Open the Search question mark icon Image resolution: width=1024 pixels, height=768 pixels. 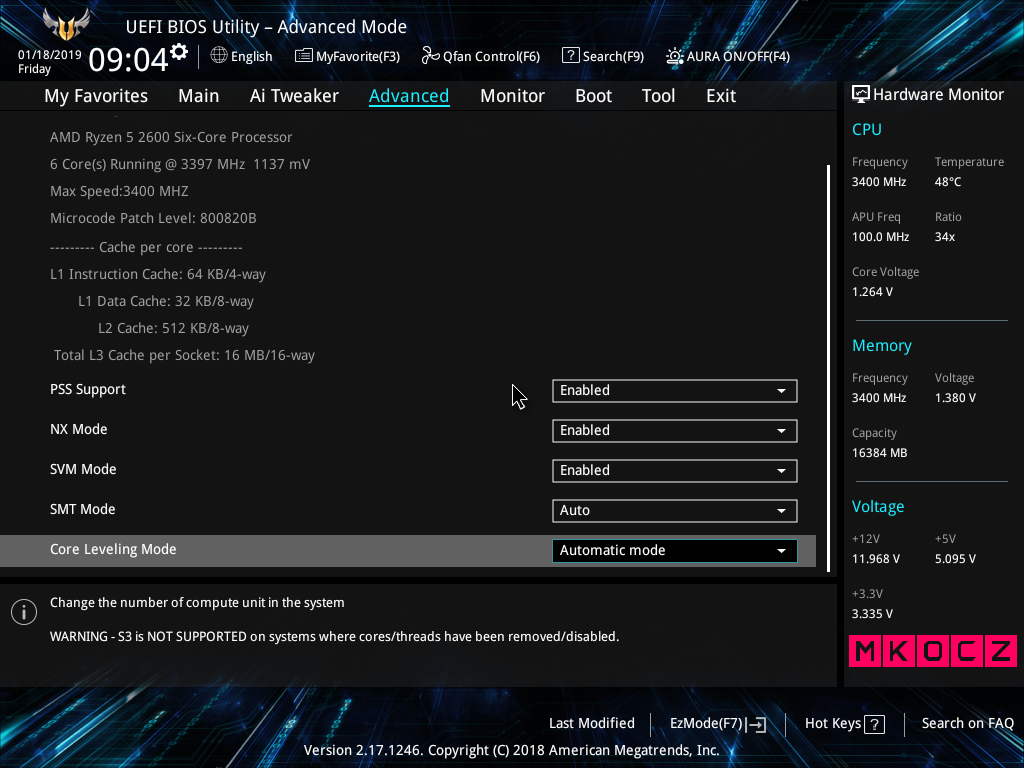pyautogui.click(x=570, y=56)
